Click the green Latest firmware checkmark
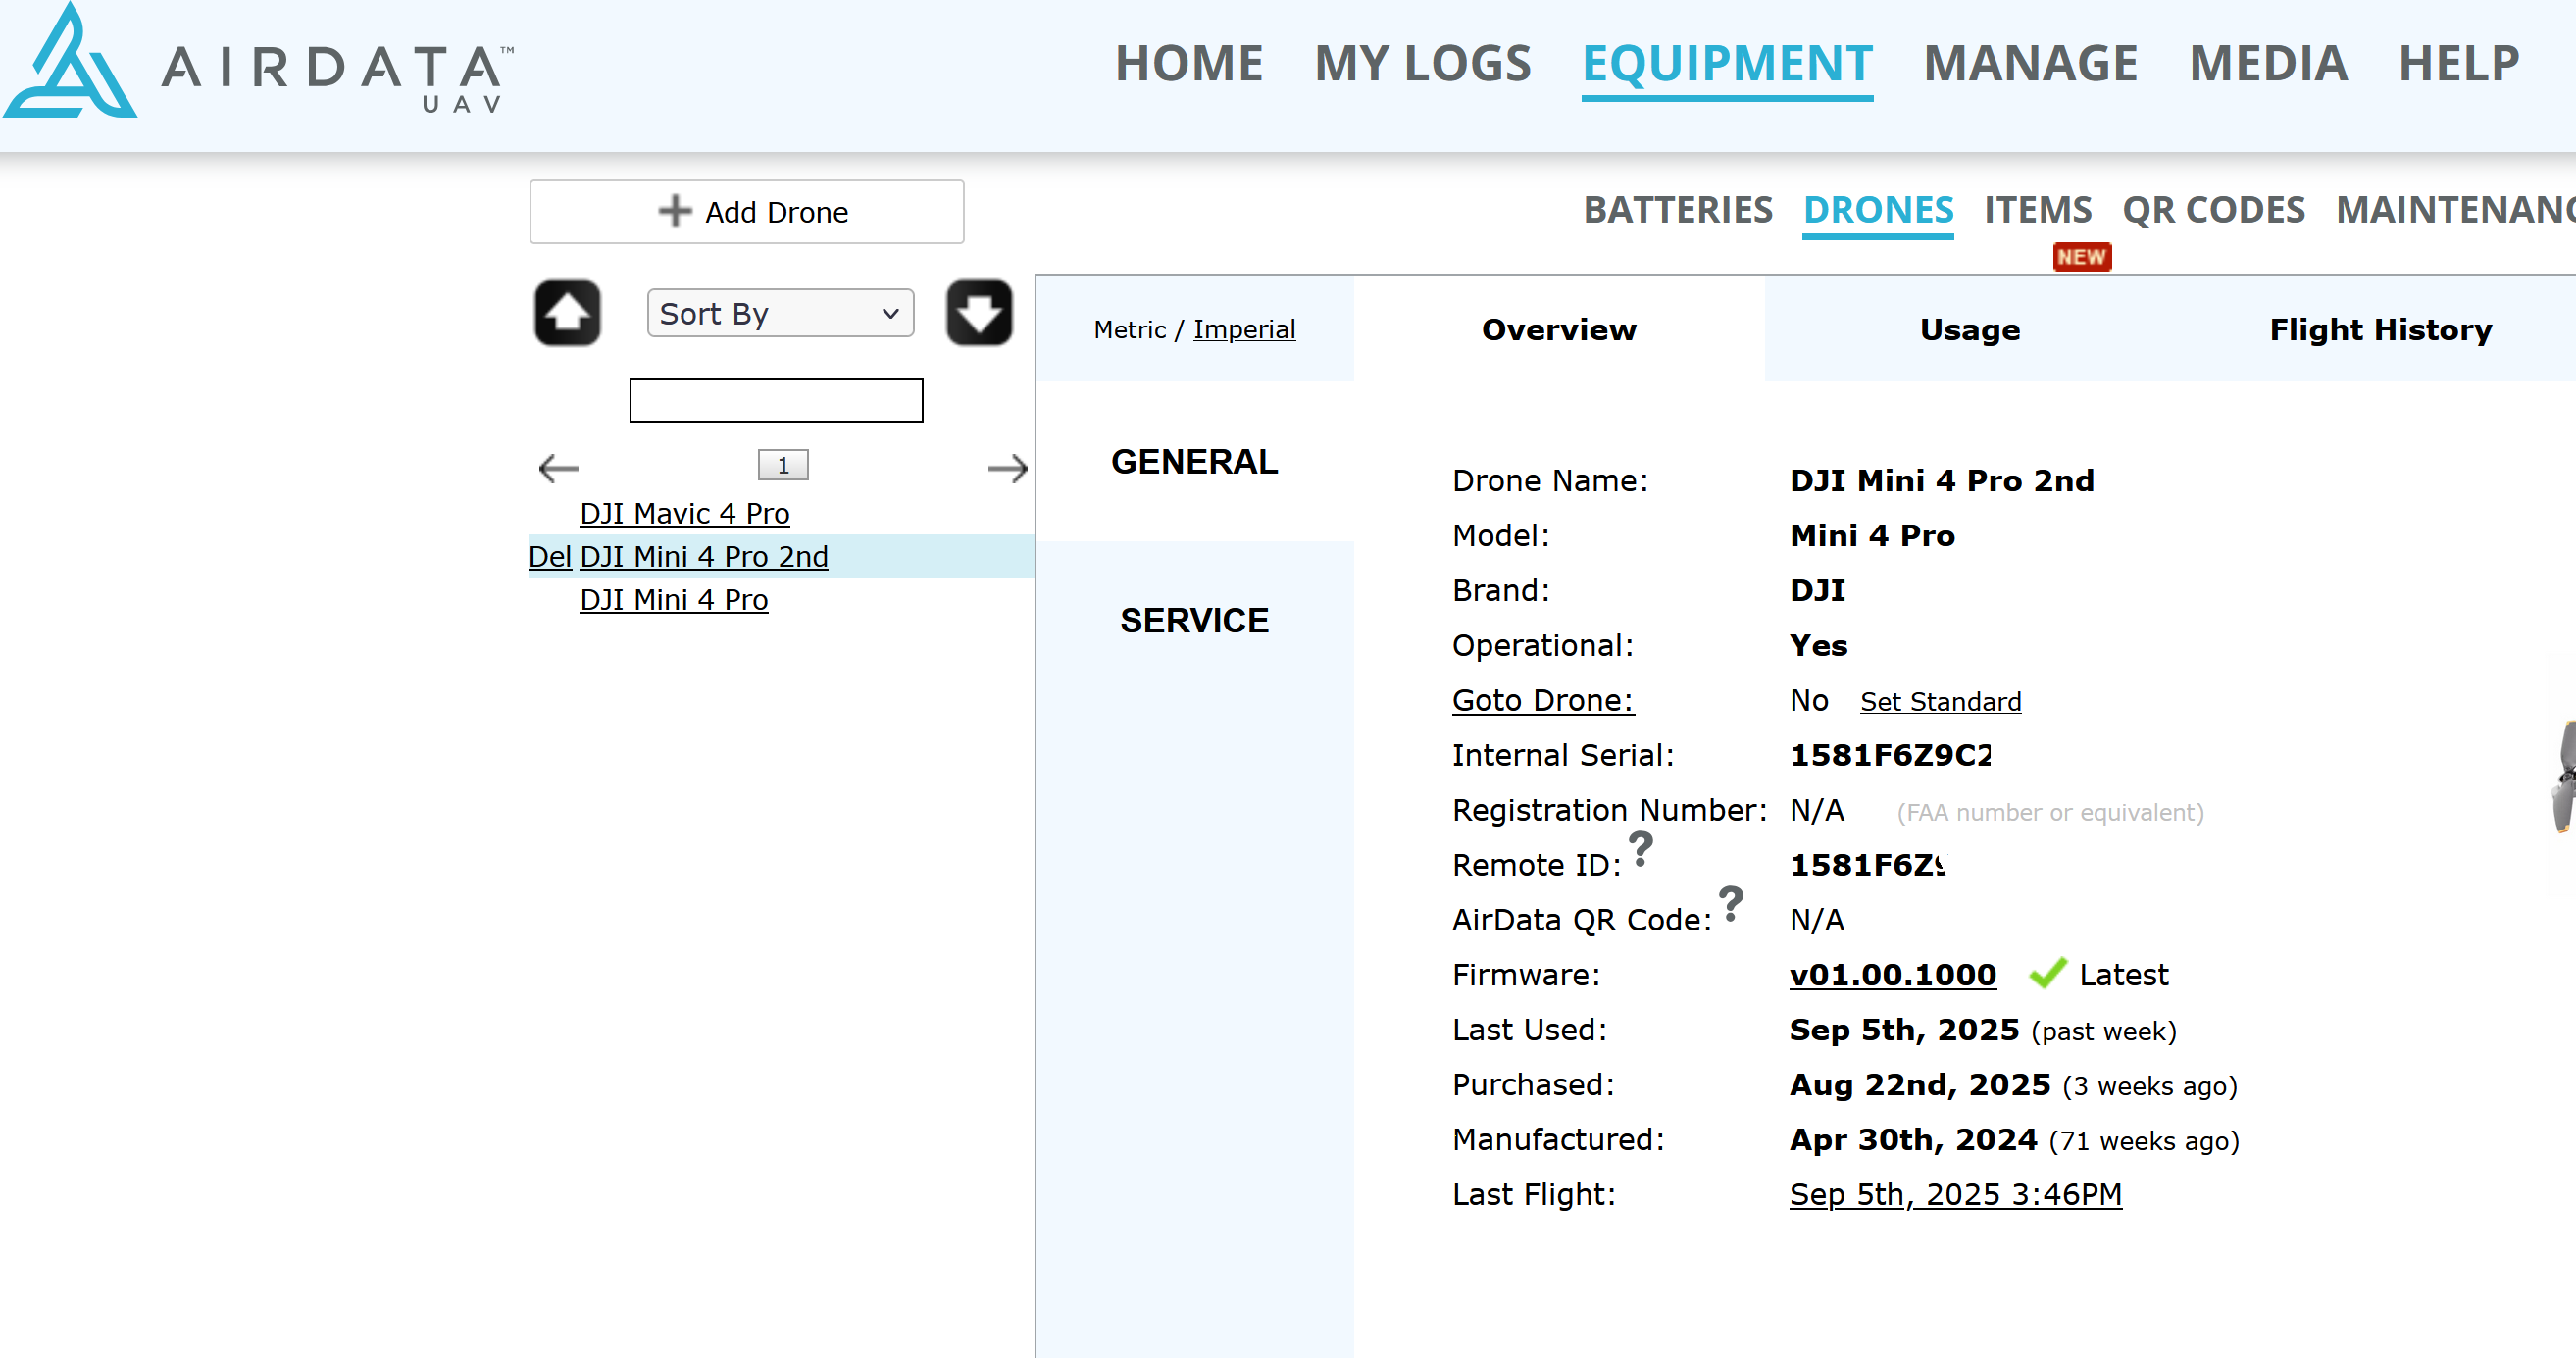 (2047, 973)
